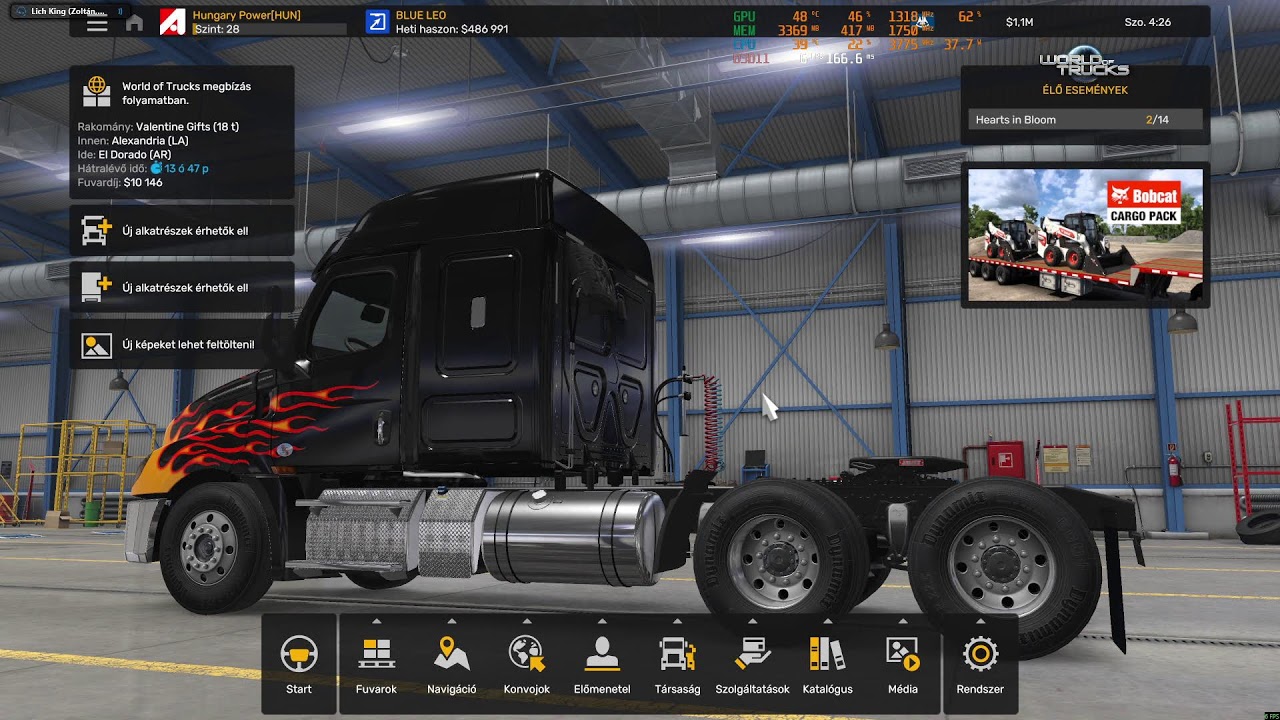Expand the arrow above Fuvarok

click(x=376, y=621)
